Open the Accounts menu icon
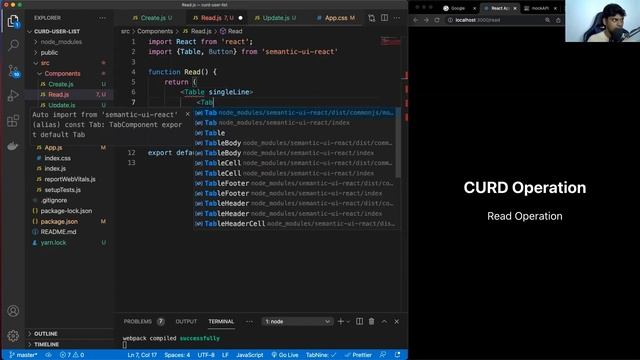The height and width of the screenshot is (360, 640). (x=13, y=311)
